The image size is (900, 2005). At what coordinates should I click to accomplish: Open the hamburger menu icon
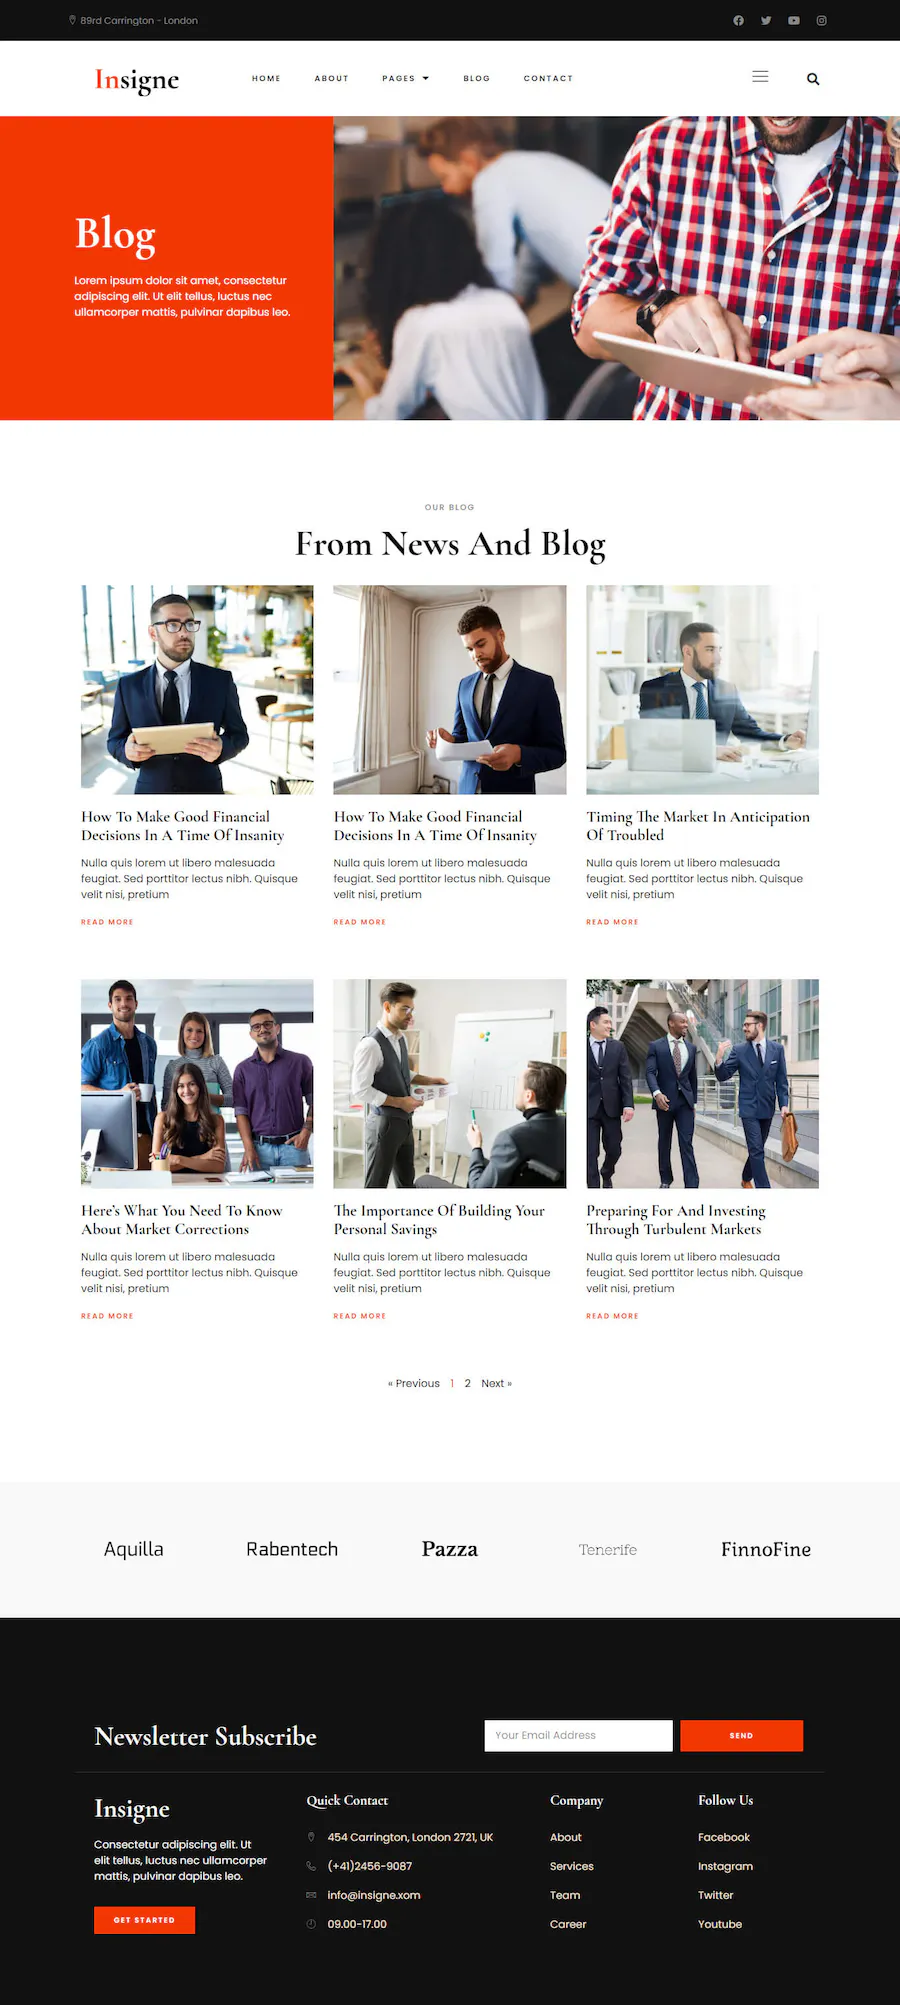(x=760, y=77)
